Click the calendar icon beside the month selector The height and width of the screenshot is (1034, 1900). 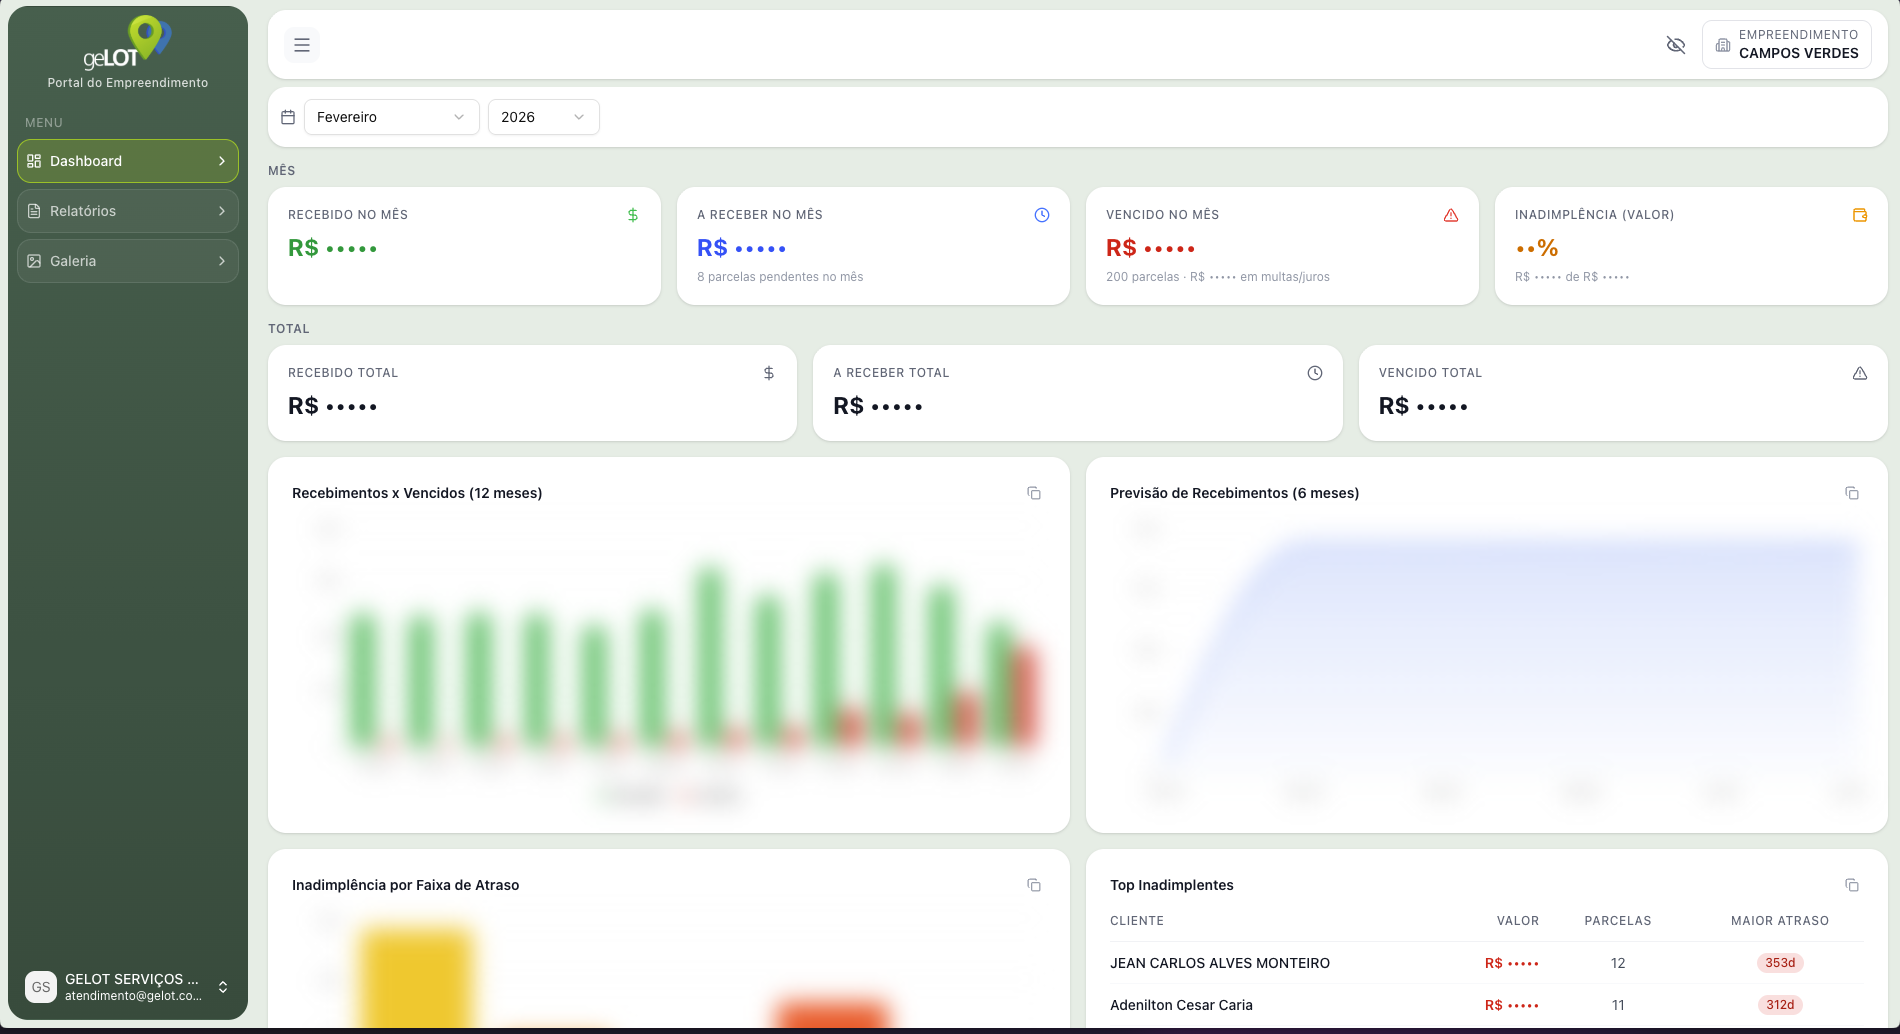tap(288, 117)
